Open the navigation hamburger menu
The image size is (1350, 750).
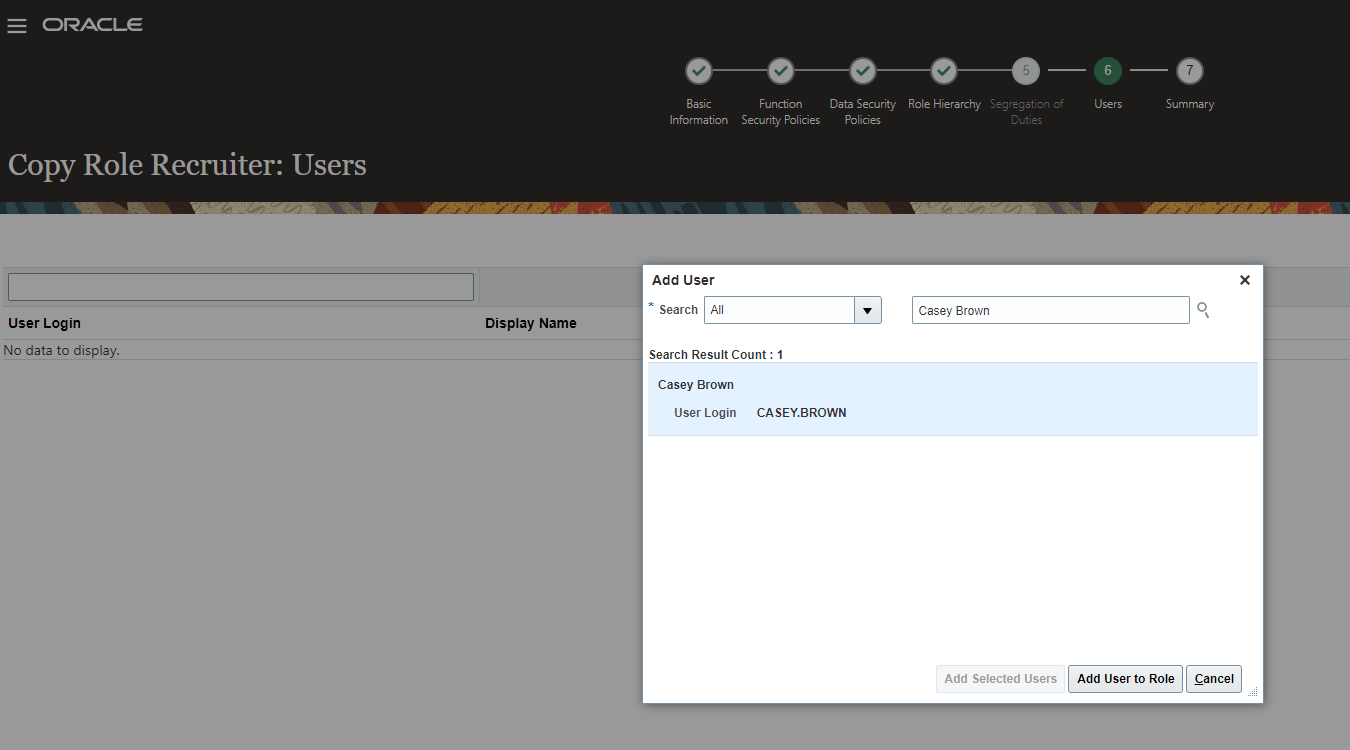point(16,25)
